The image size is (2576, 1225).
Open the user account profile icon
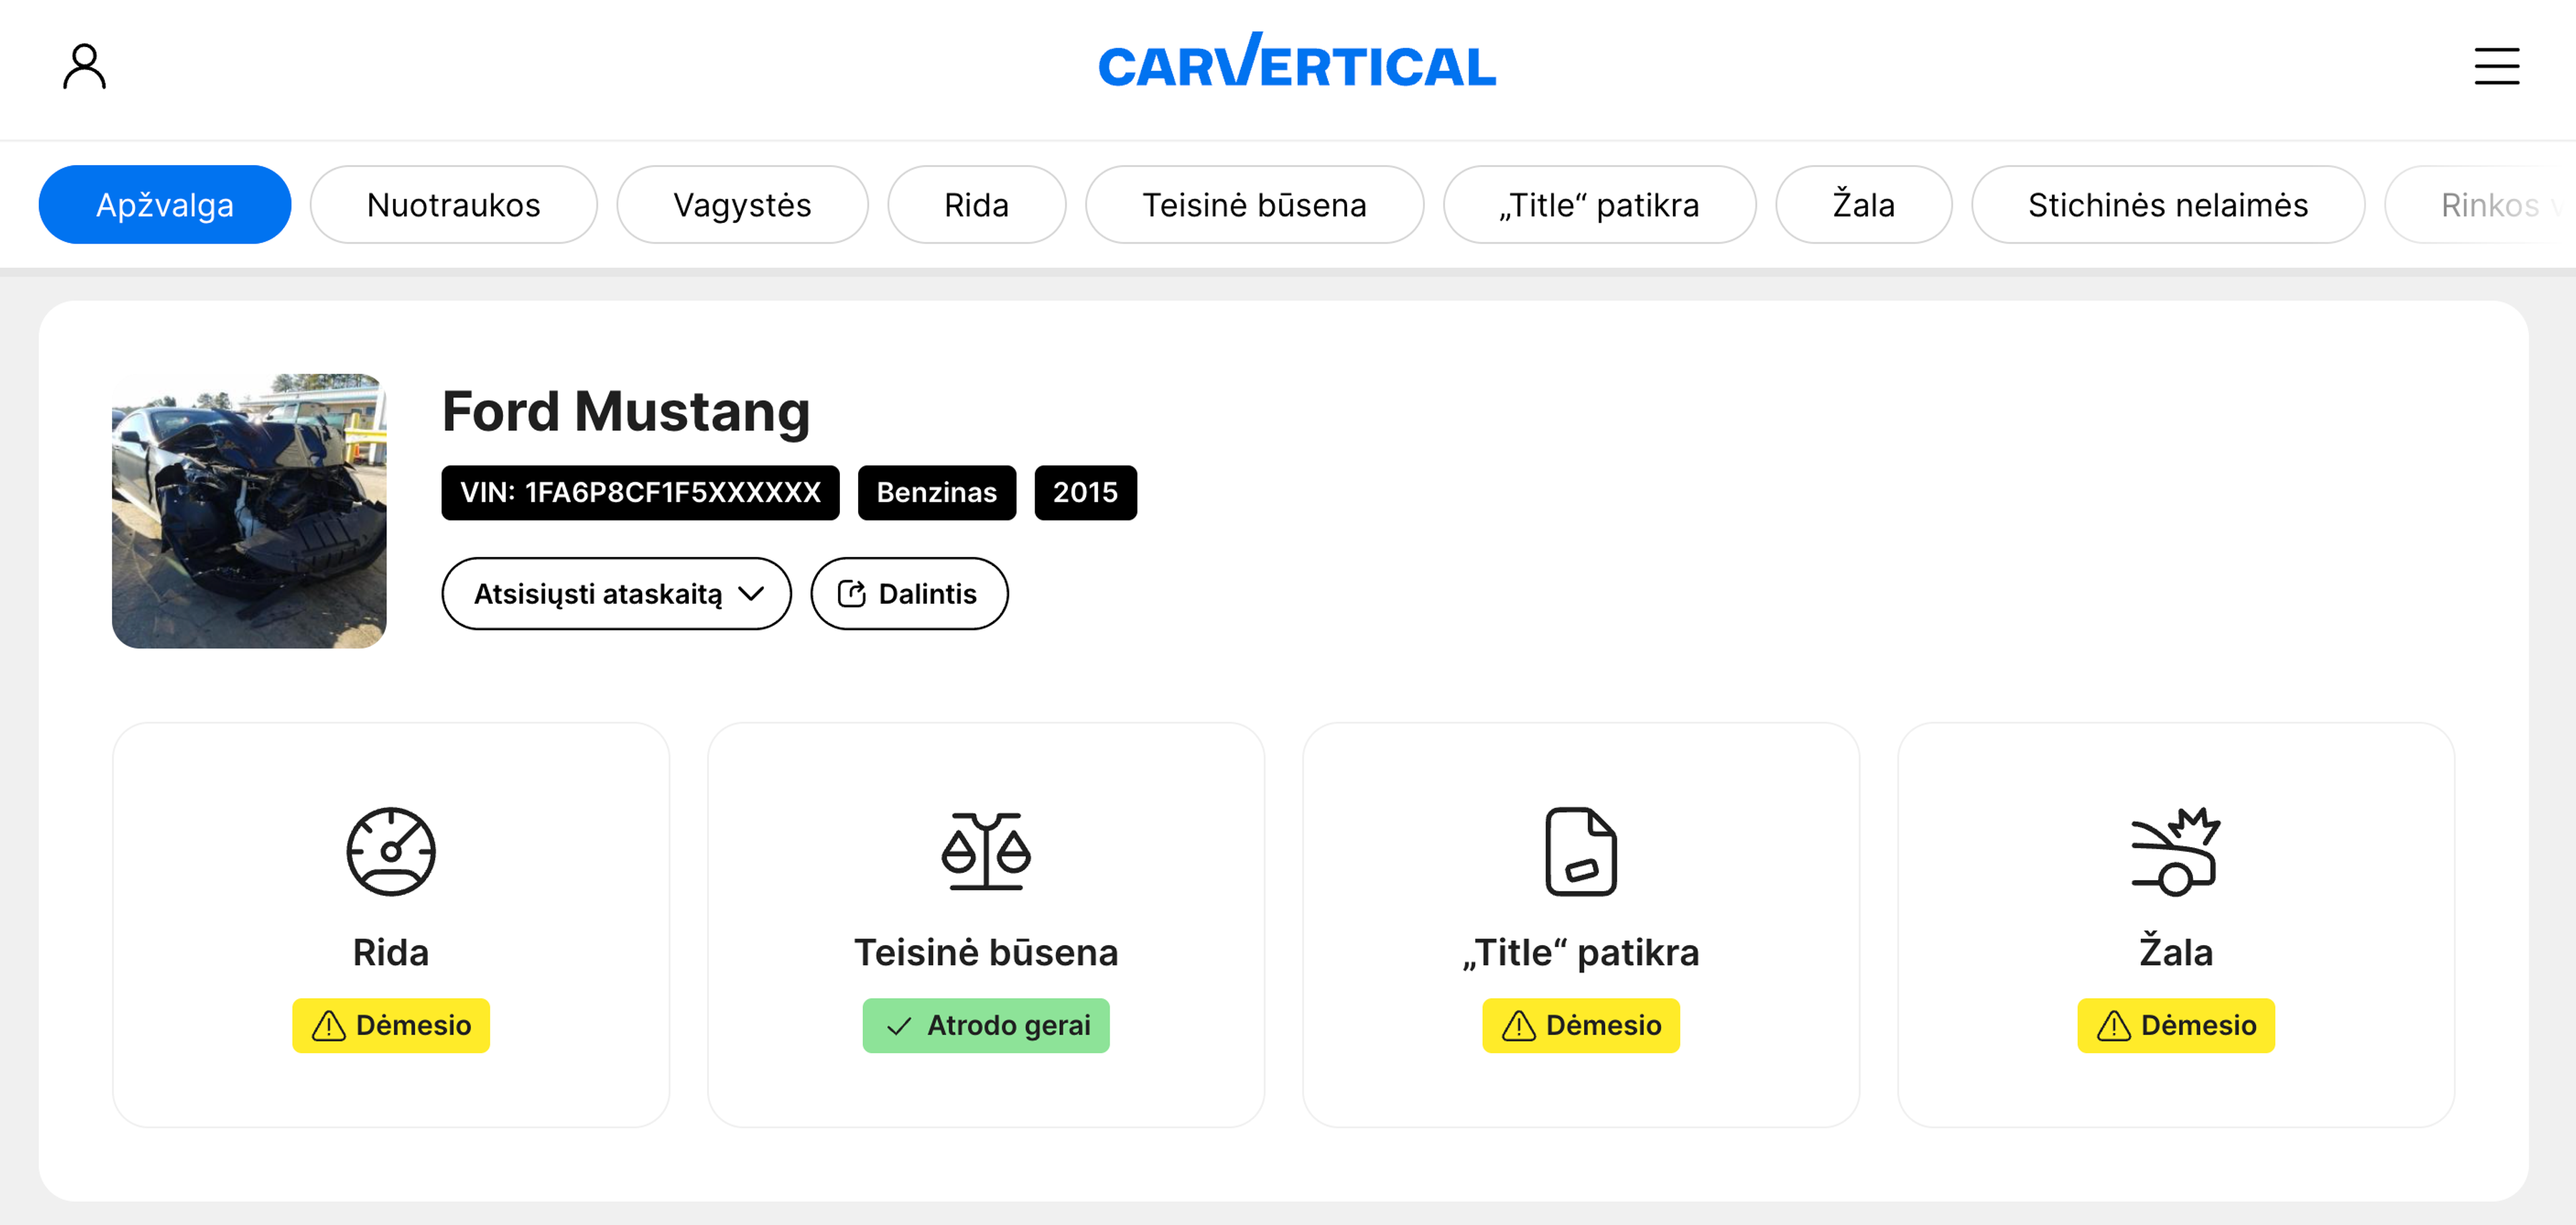click(x=84, y=66)
